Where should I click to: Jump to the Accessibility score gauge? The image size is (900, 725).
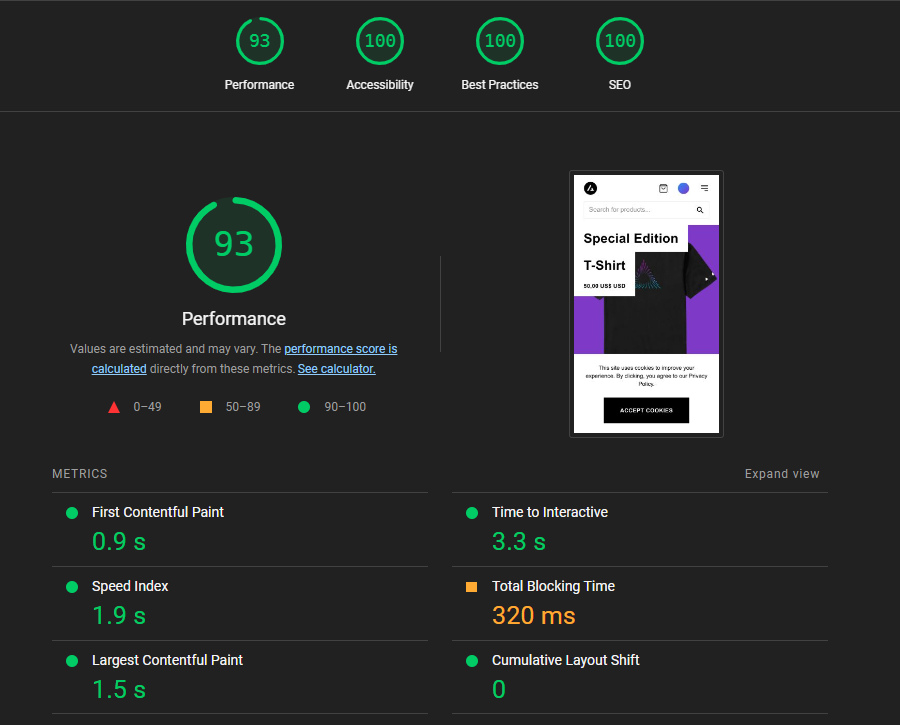coord(380,42)
